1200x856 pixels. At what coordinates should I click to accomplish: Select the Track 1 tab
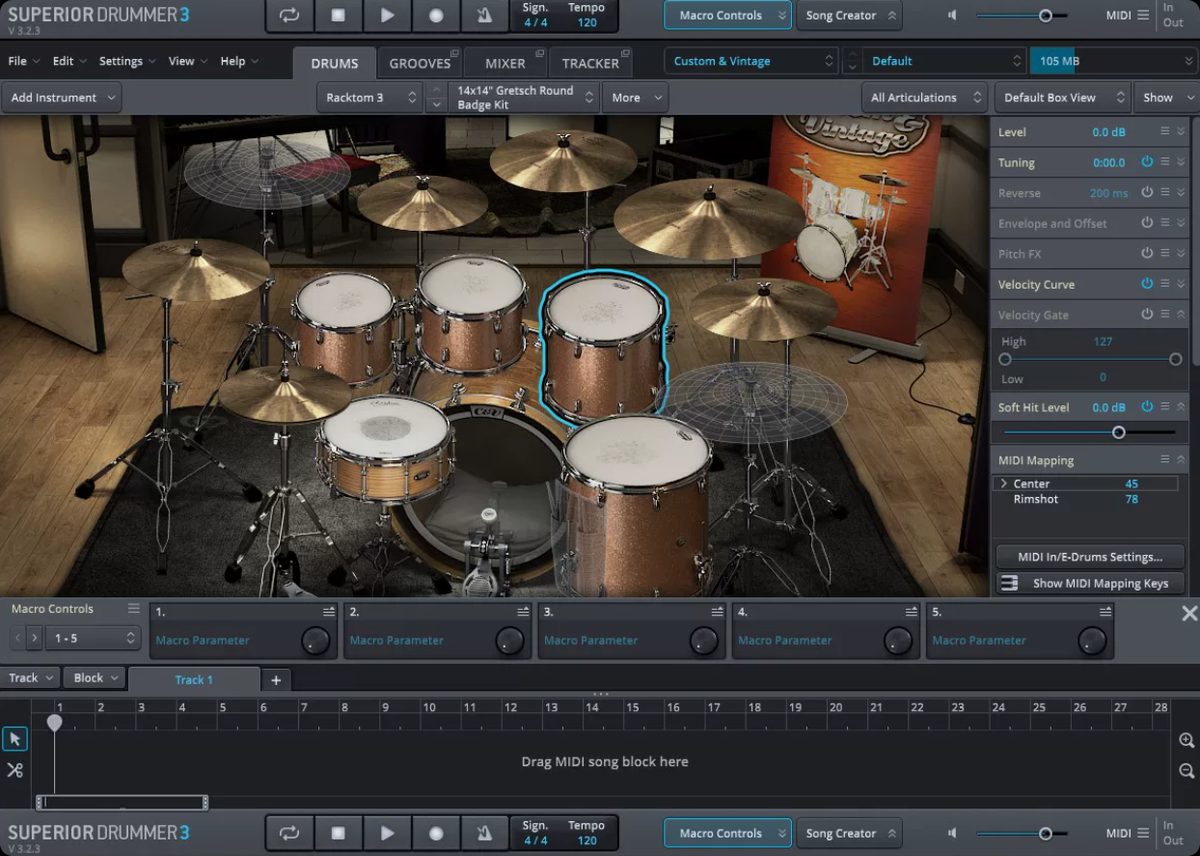[194, 680]
